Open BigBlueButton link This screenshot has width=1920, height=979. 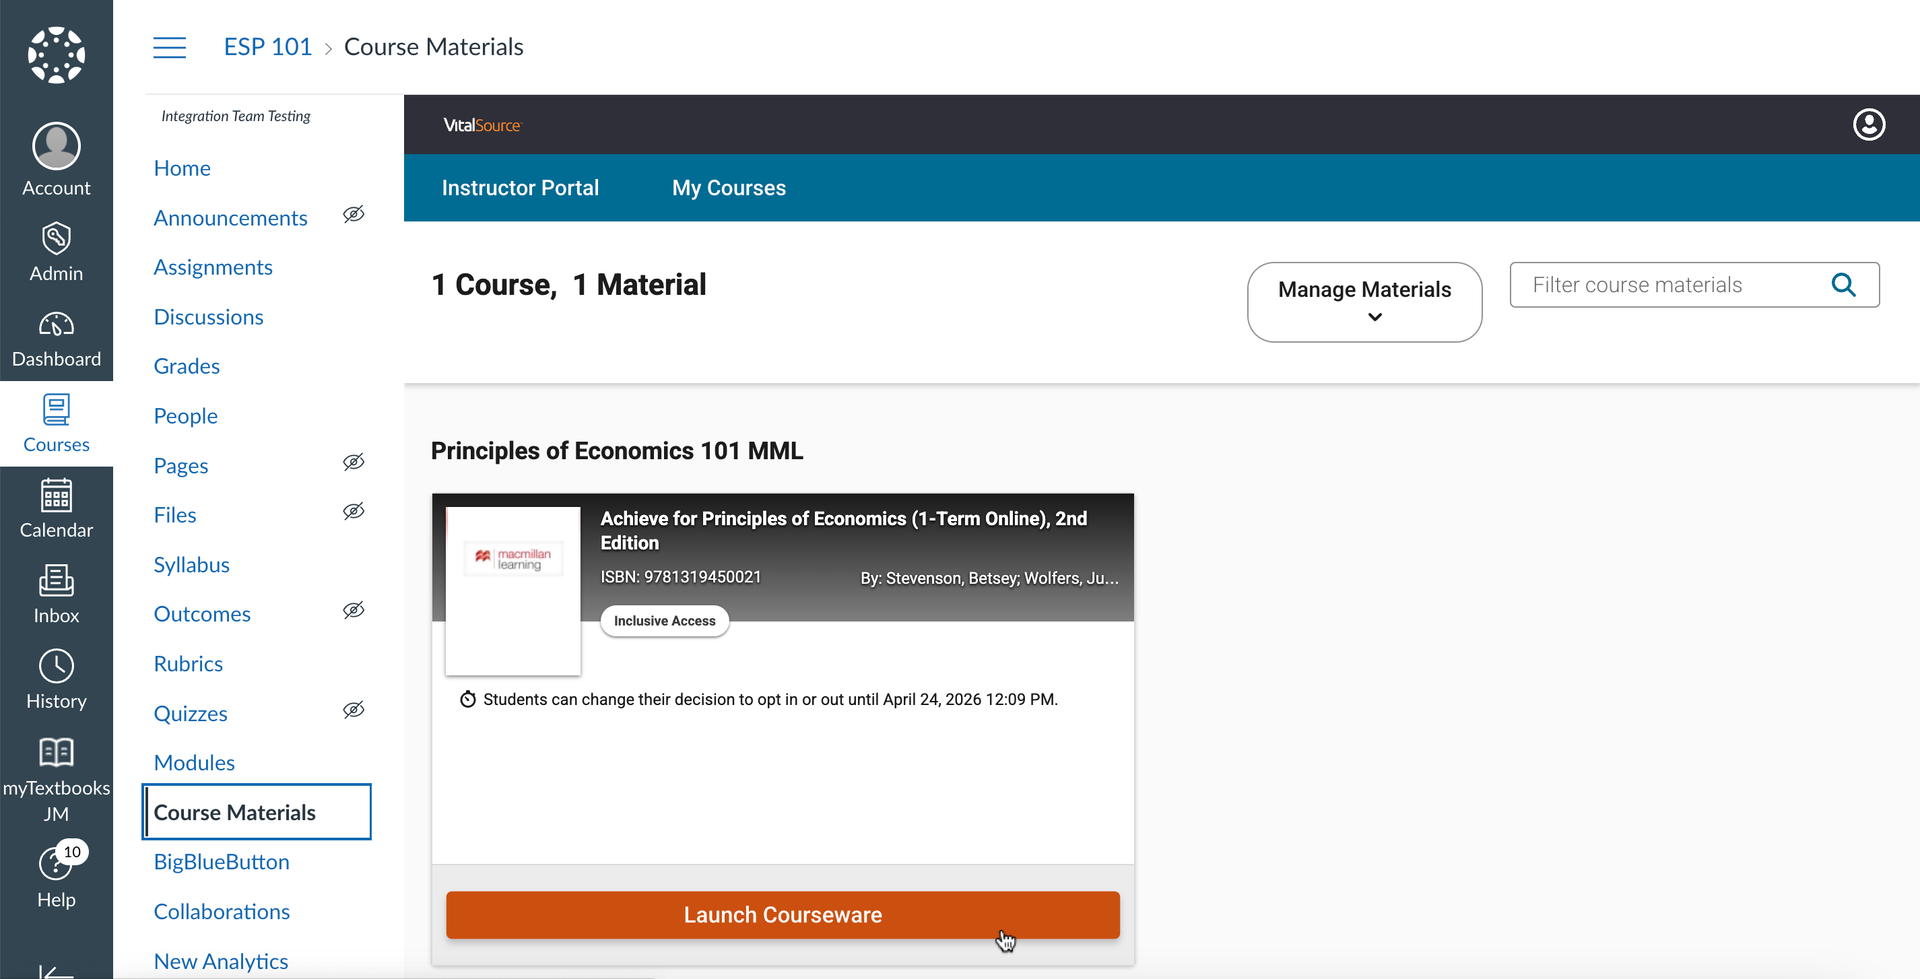[x=221, y=862]
